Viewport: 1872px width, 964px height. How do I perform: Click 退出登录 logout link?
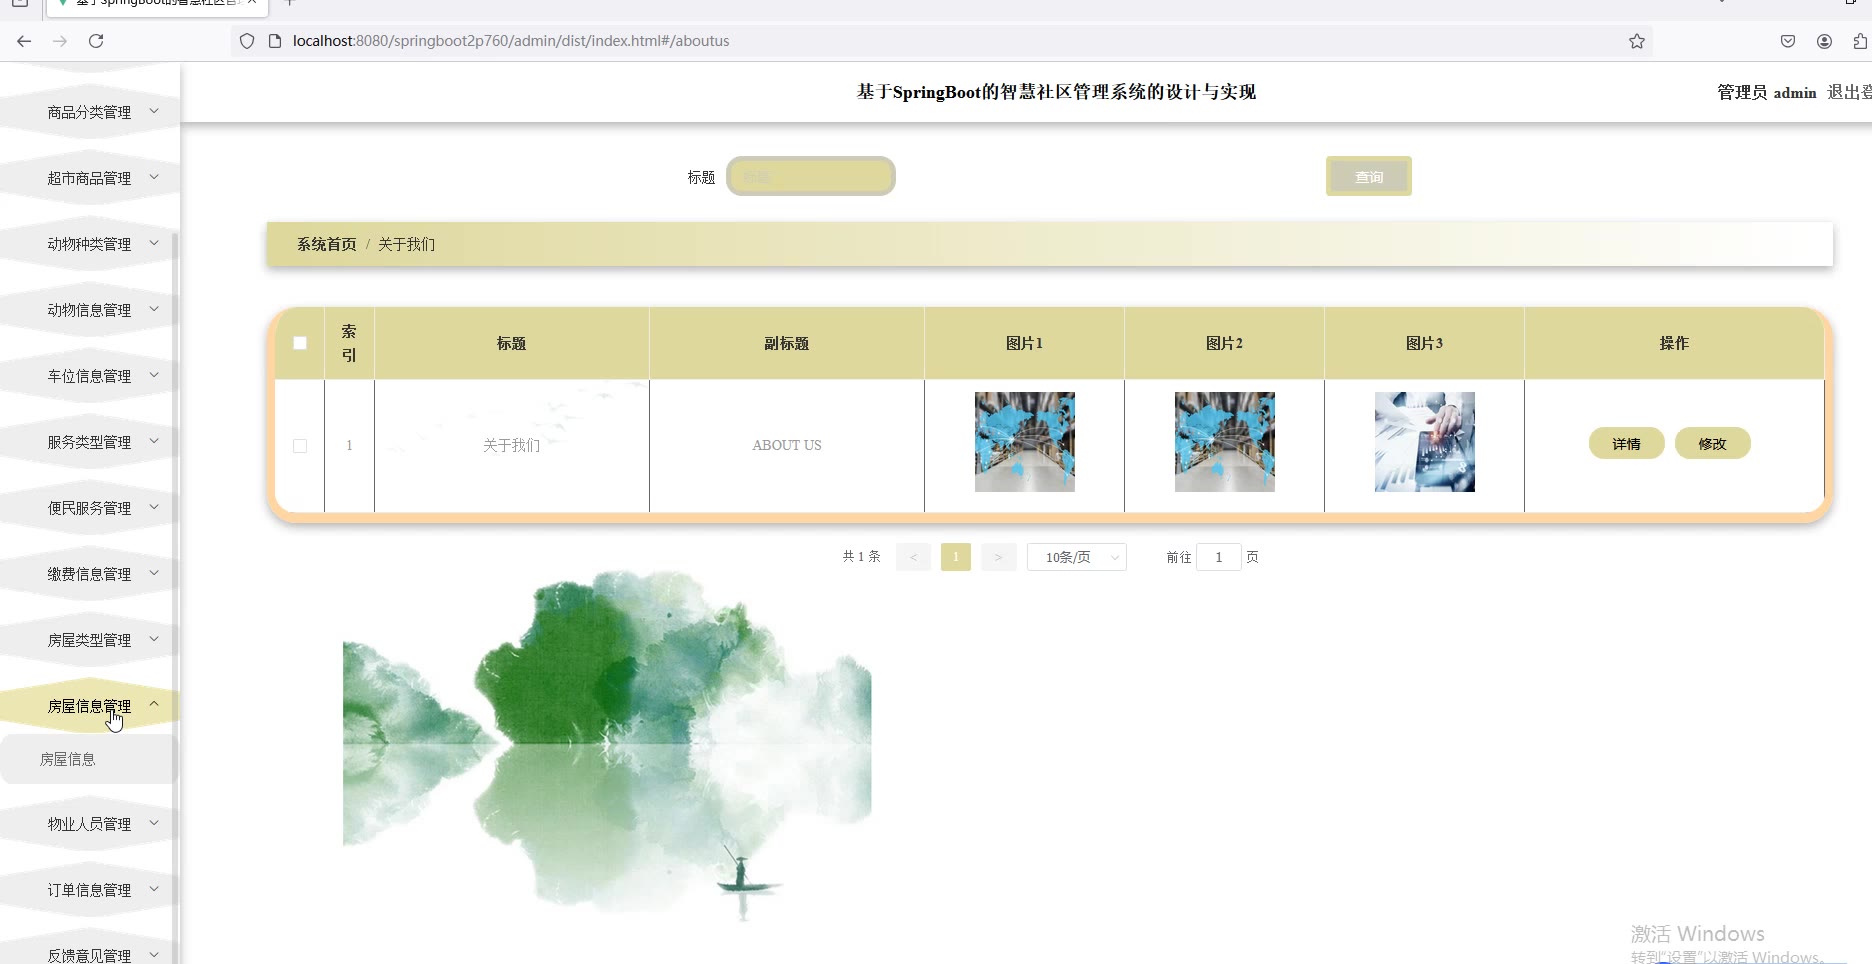point(1849,92)
